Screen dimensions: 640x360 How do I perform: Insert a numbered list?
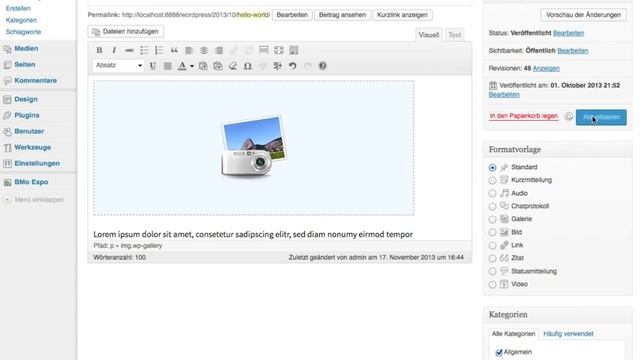pos(159,50)
